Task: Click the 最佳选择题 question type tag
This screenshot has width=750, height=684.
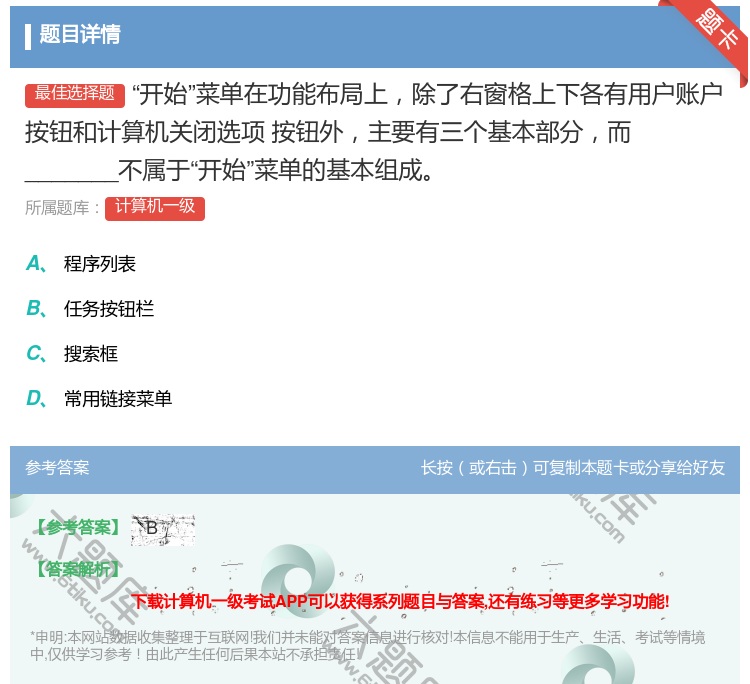Action: coord(75,95)
